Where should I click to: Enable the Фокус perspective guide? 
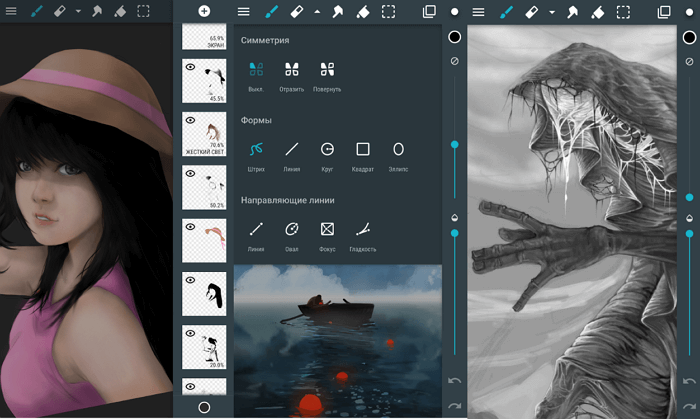coord(326,230)
